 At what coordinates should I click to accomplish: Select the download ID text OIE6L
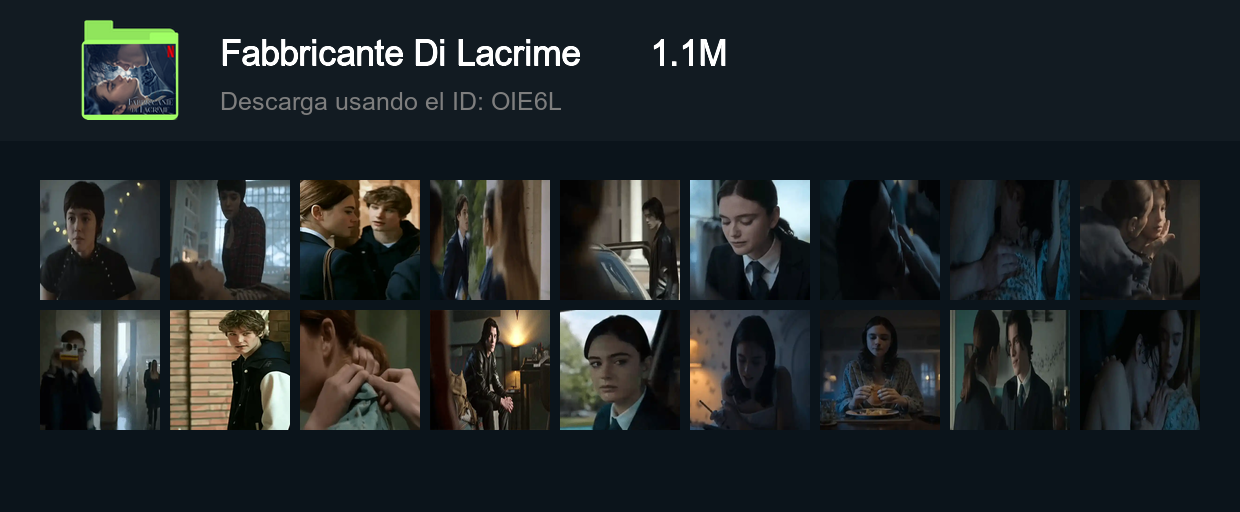[x=526, y=102]
